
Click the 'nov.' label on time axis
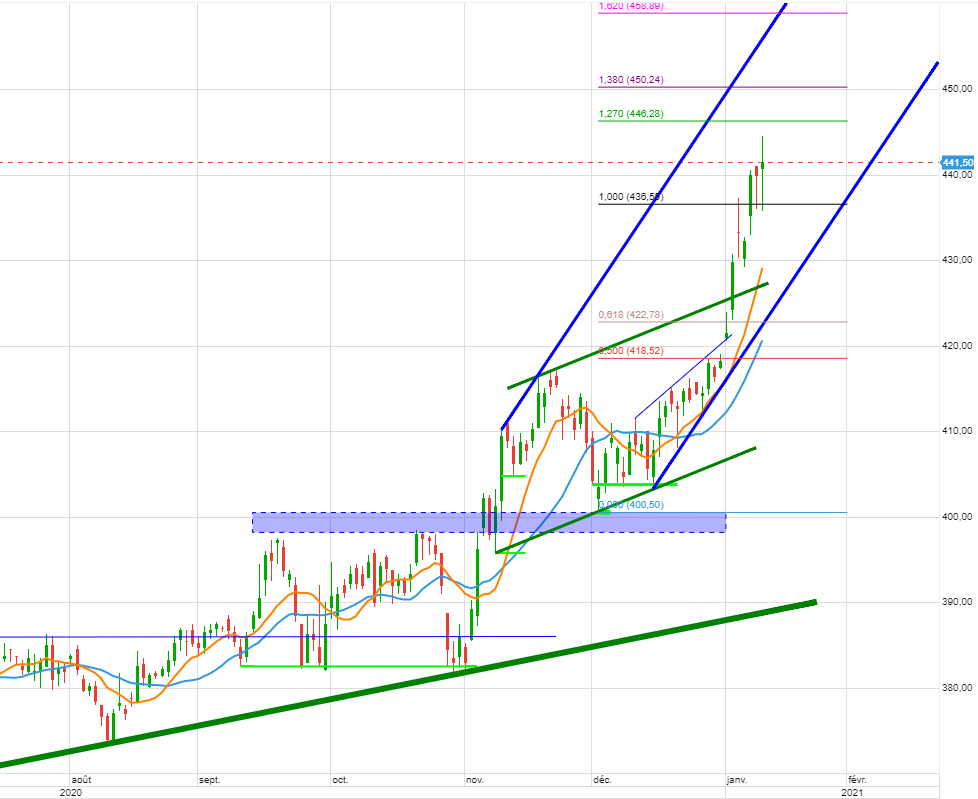pos(475,778)
